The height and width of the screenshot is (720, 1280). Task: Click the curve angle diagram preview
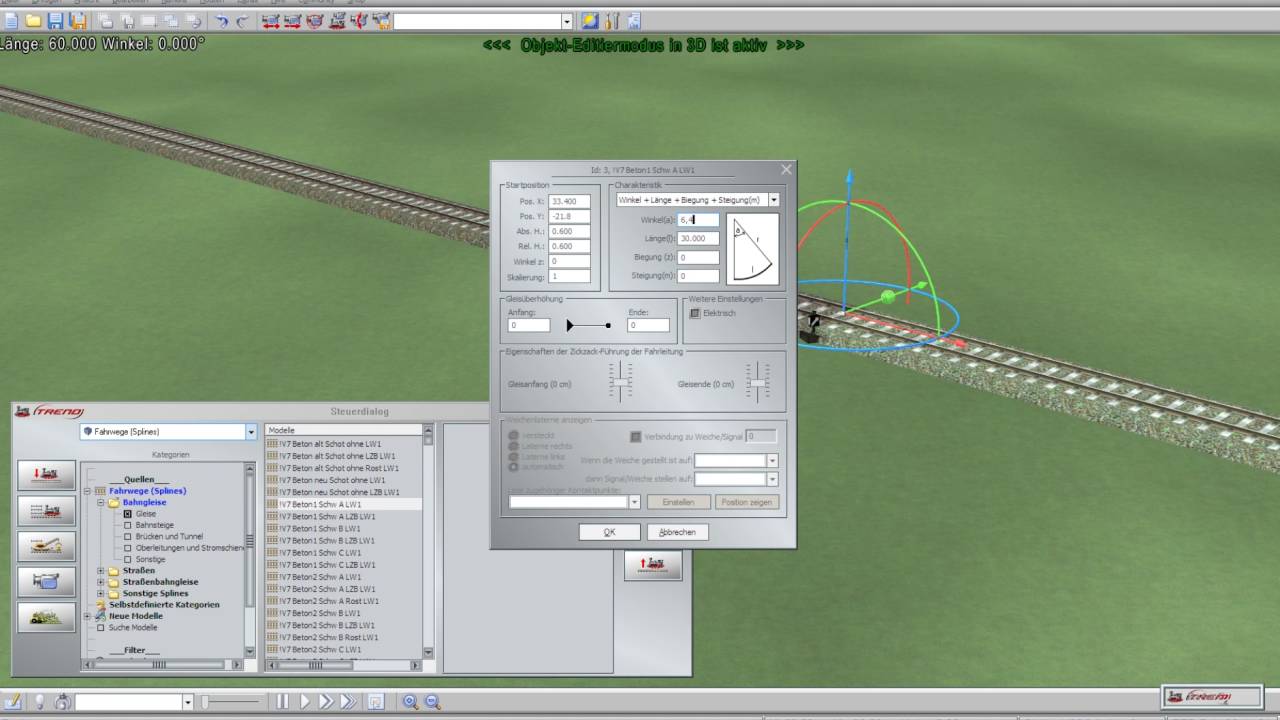(x=752, y=249)
